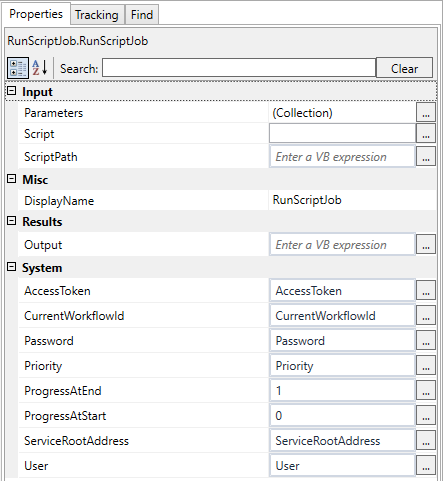Collapse the Misc category
Screen dimensions: 443x481
point(12,179)
